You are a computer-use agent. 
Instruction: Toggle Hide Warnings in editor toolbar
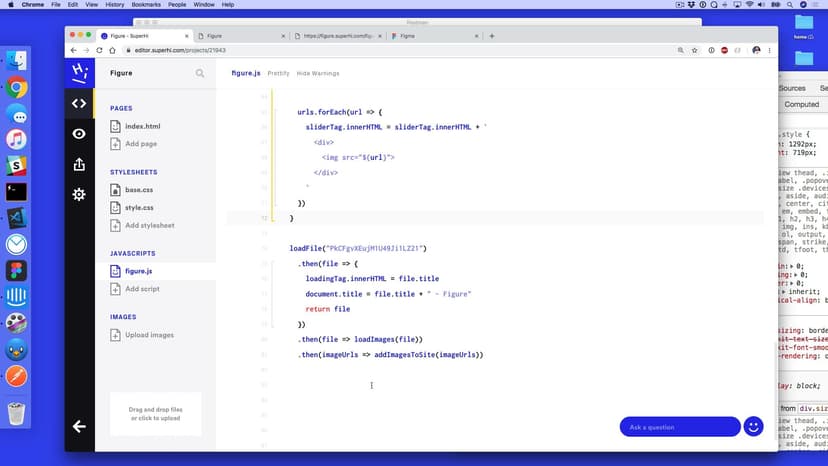point(318,73)
